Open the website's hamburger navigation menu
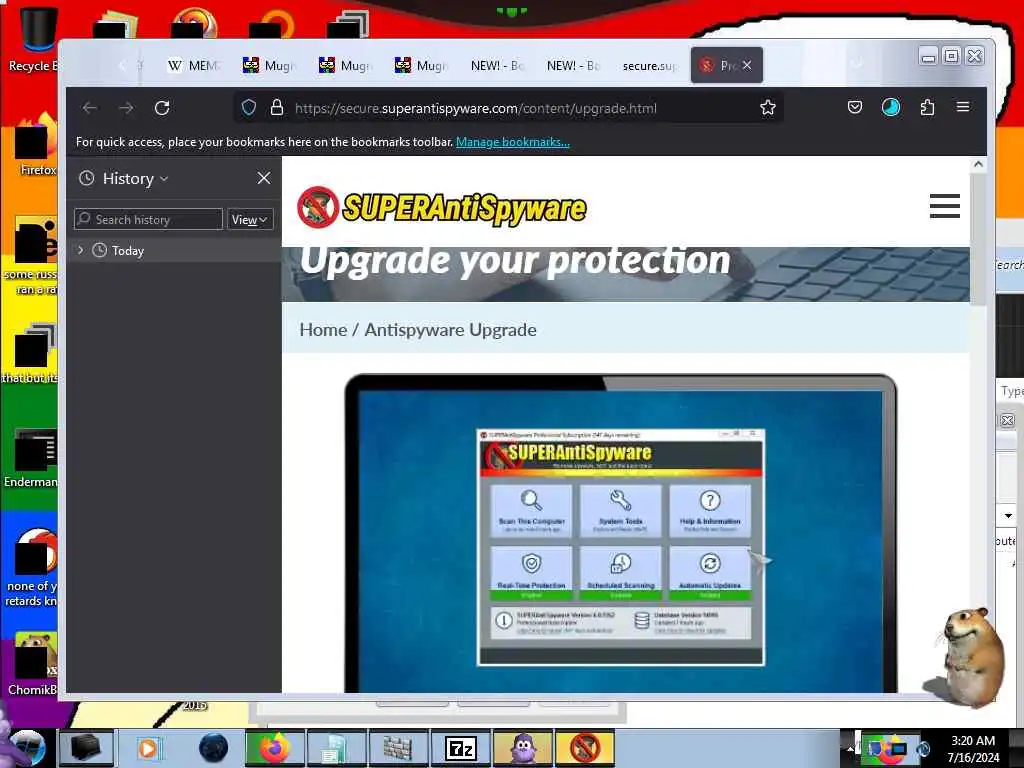Viewport: 1024px width, 768px height. [x=944, y=206]
